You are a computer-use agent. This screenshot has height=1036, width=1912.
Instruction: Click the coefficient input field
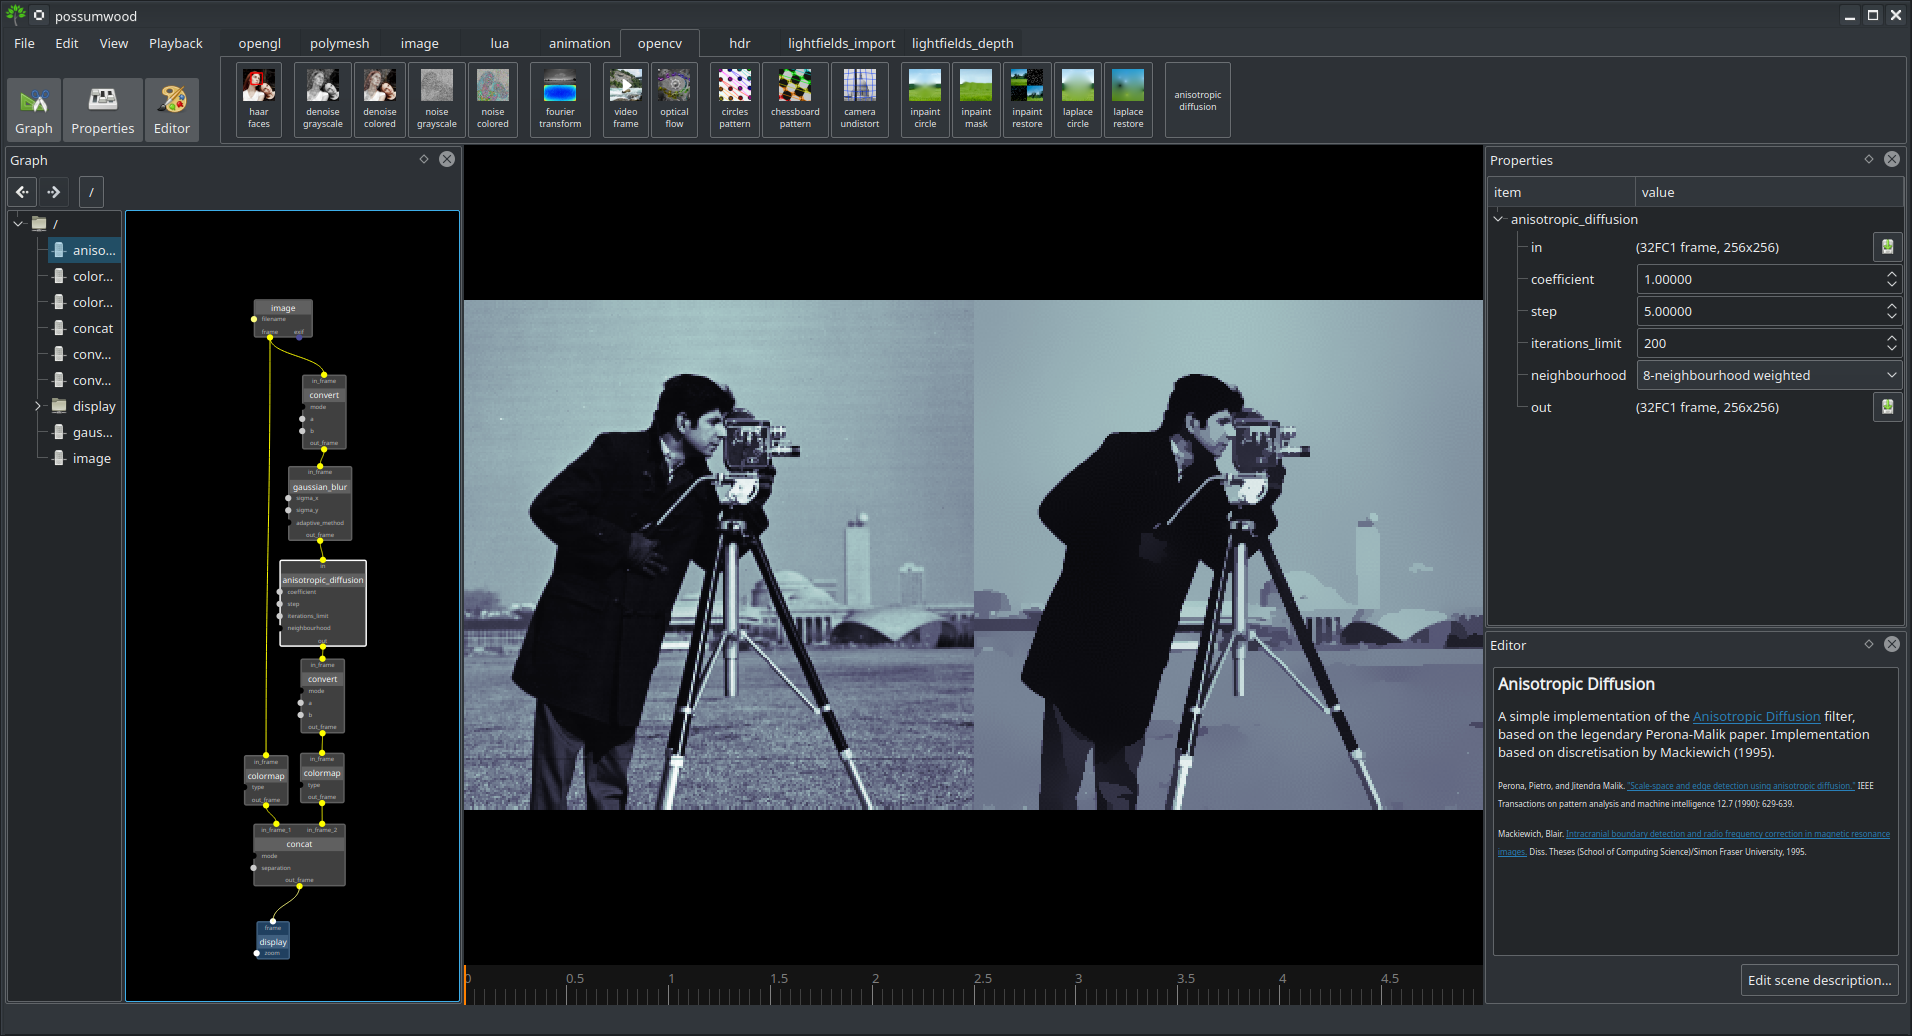[x=1760, y=279]
